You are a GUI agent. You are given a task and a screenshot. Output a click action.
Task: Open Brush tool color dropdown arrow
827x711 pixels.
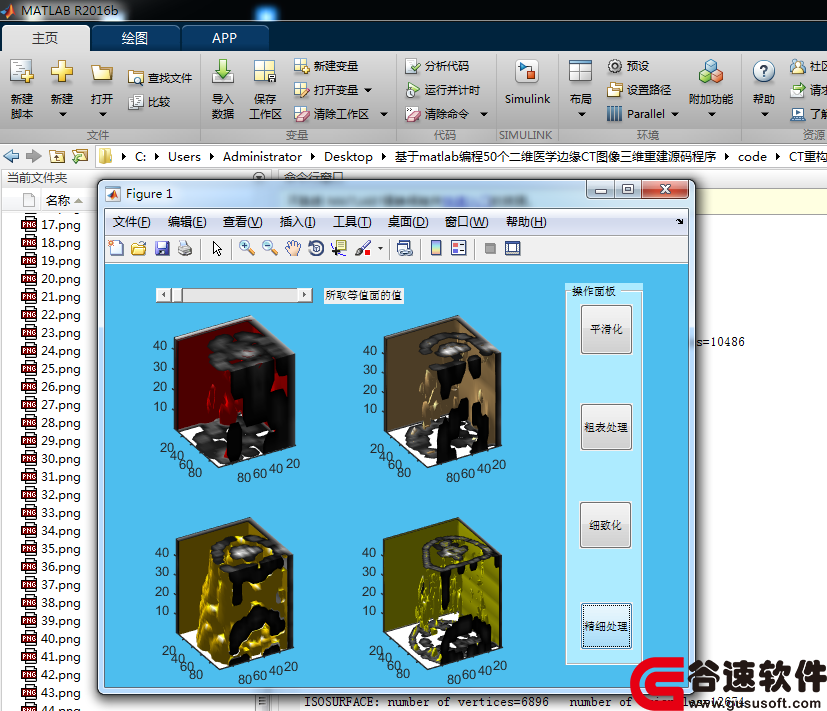380,248
